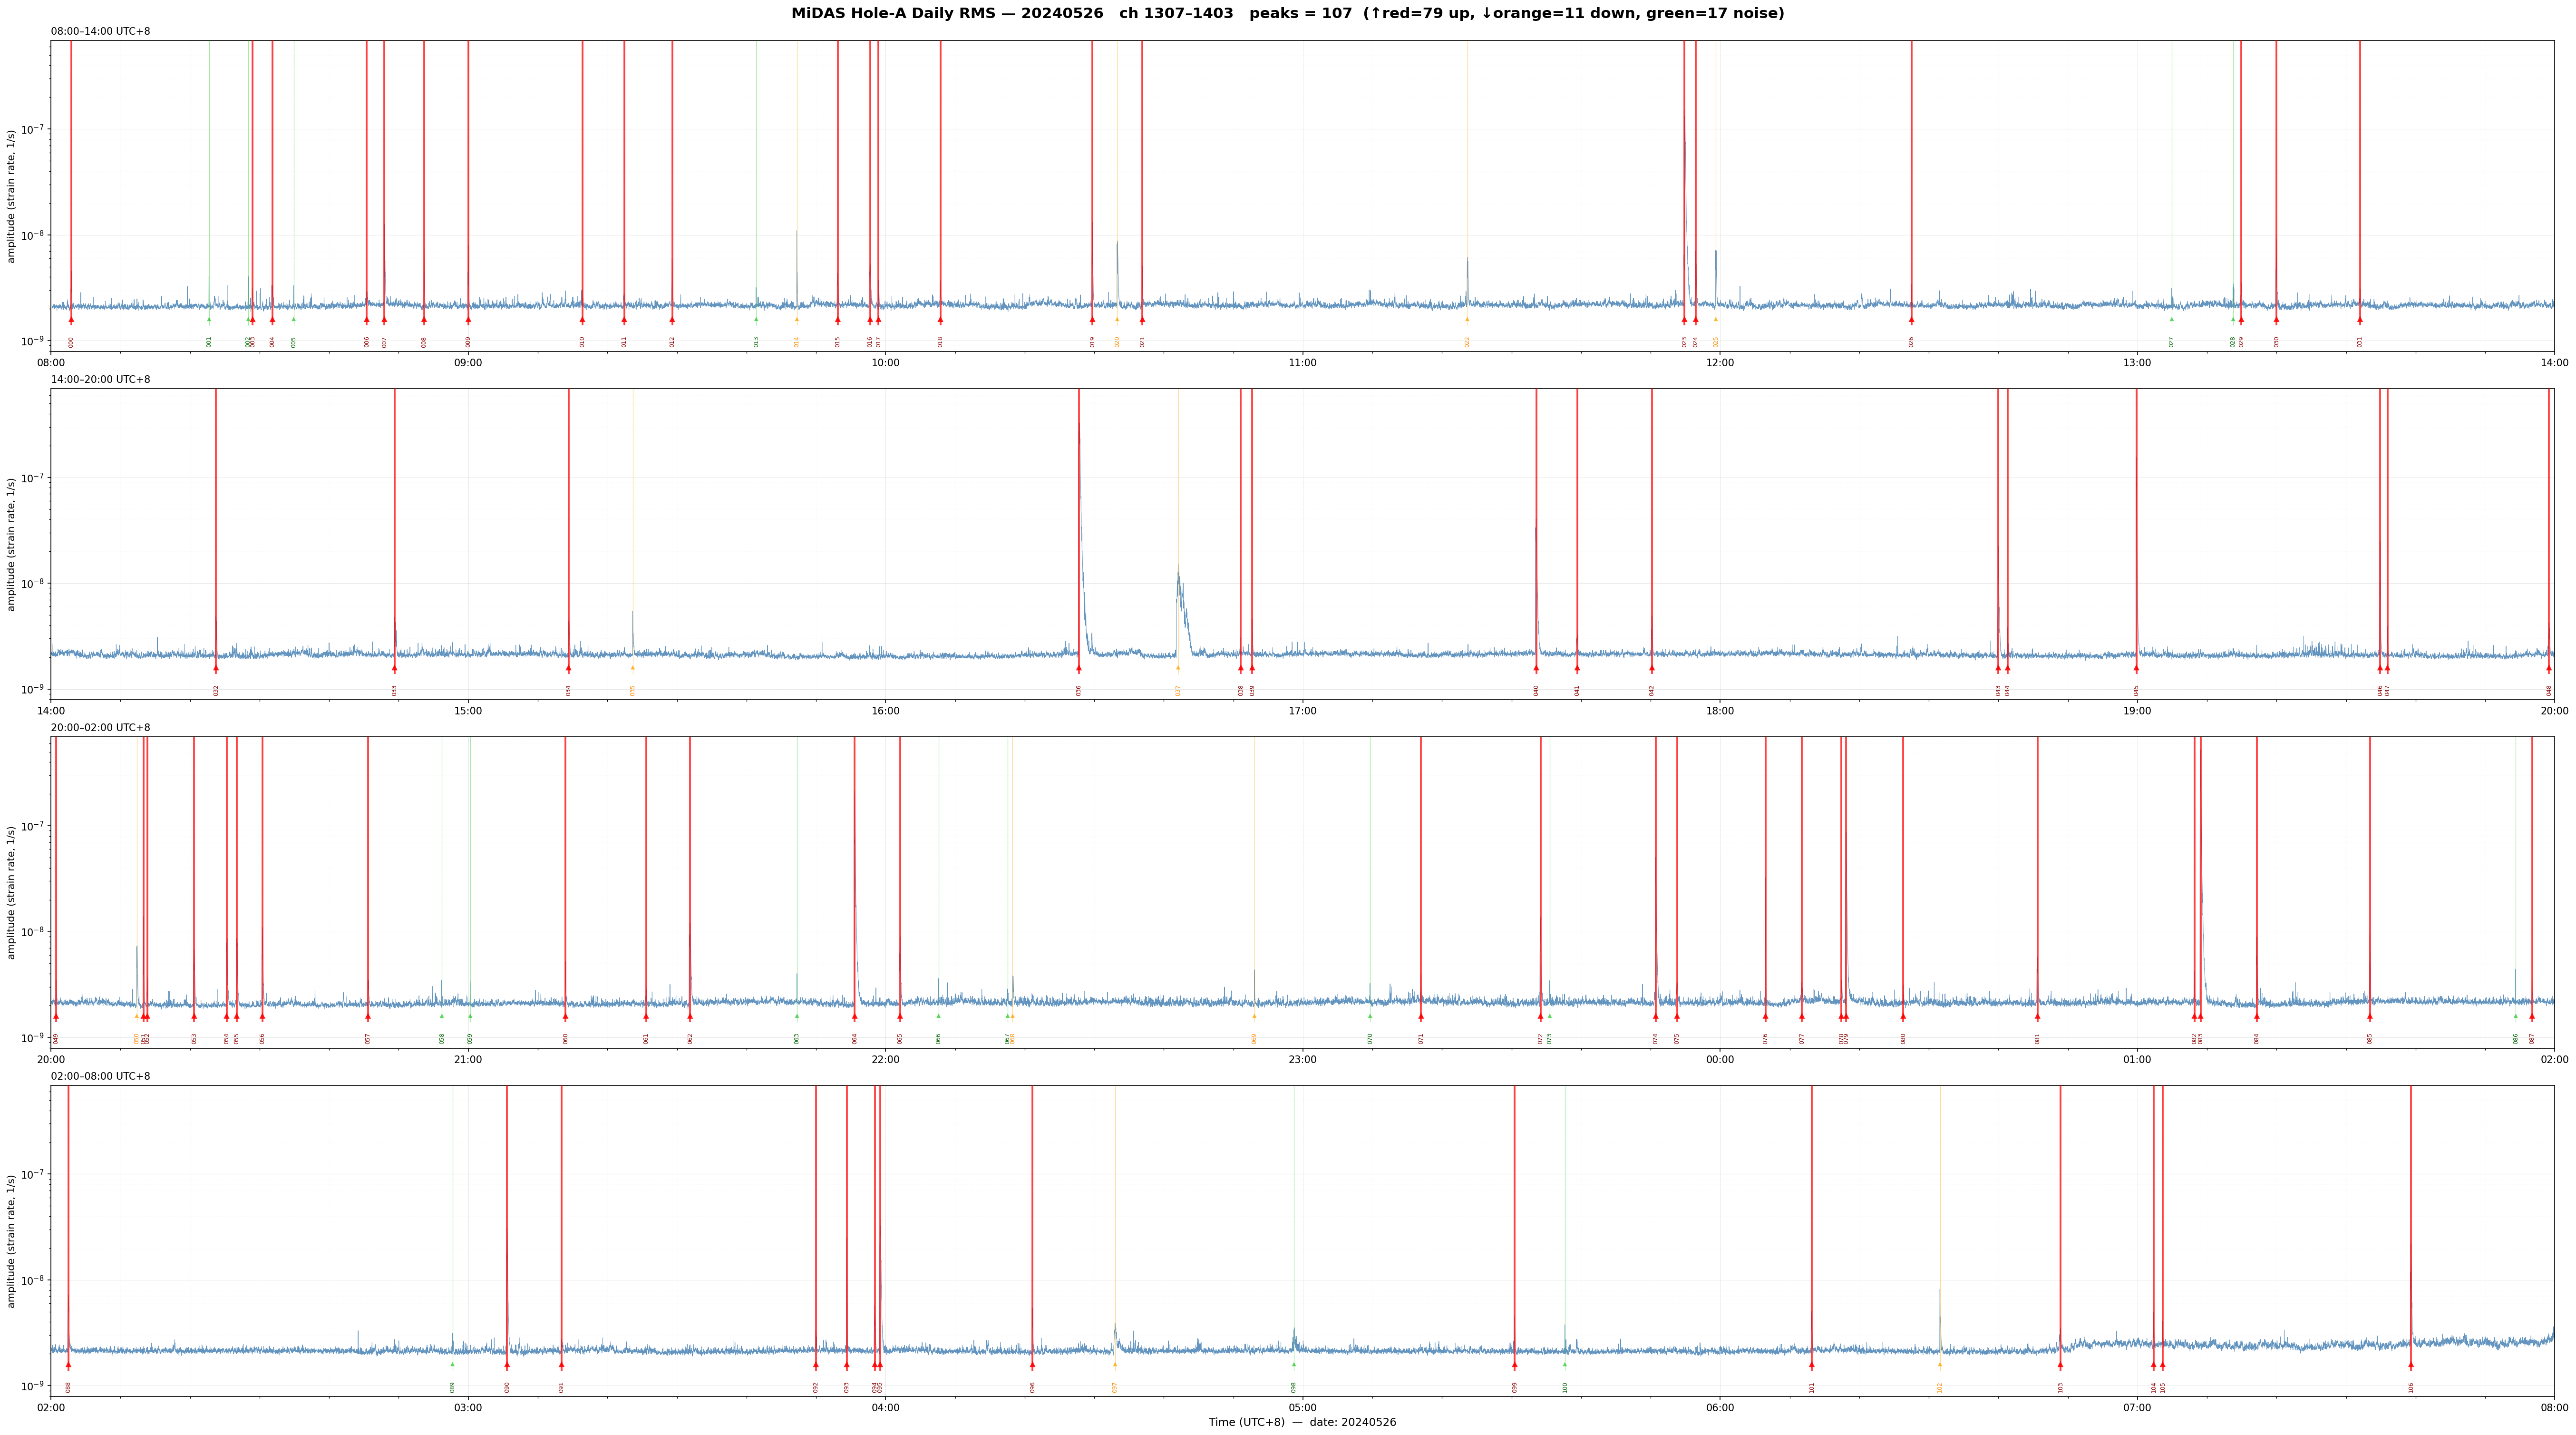Click red peak marker 071
Screen dimensions: 2576x1435
tap(1421, 1016)
